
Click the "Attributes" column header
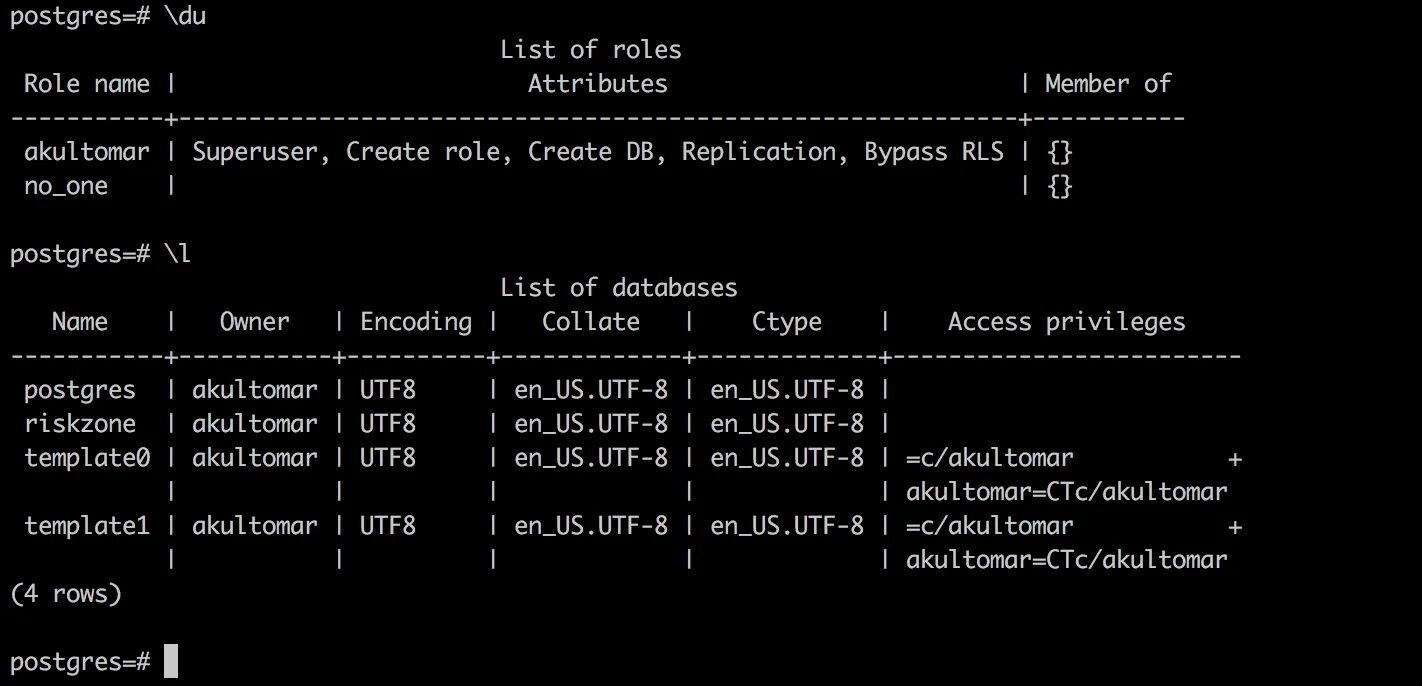[x=597, y=84]
